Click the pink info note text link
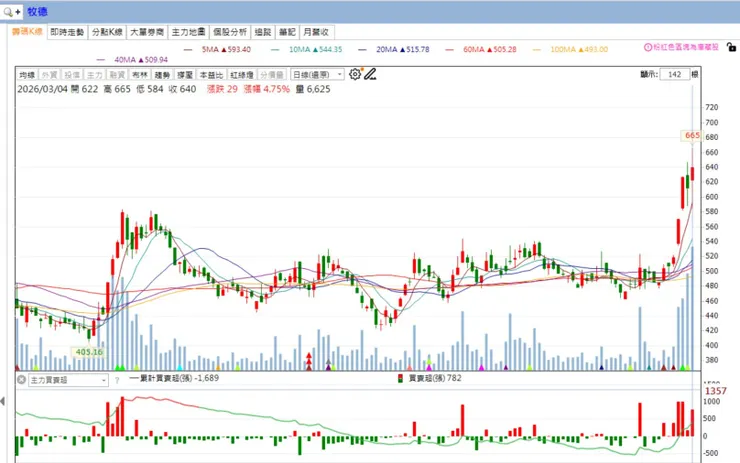740x463 pixels. tap(686, 47)
